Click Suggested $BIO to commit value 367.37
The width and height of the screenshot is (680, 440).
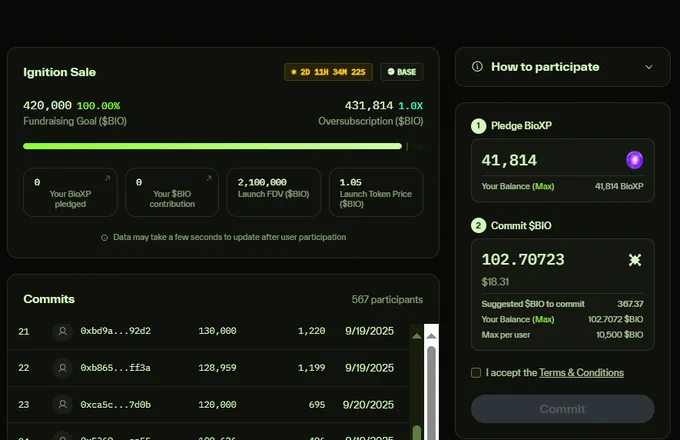pyautogui.click(x=630, y=304)
